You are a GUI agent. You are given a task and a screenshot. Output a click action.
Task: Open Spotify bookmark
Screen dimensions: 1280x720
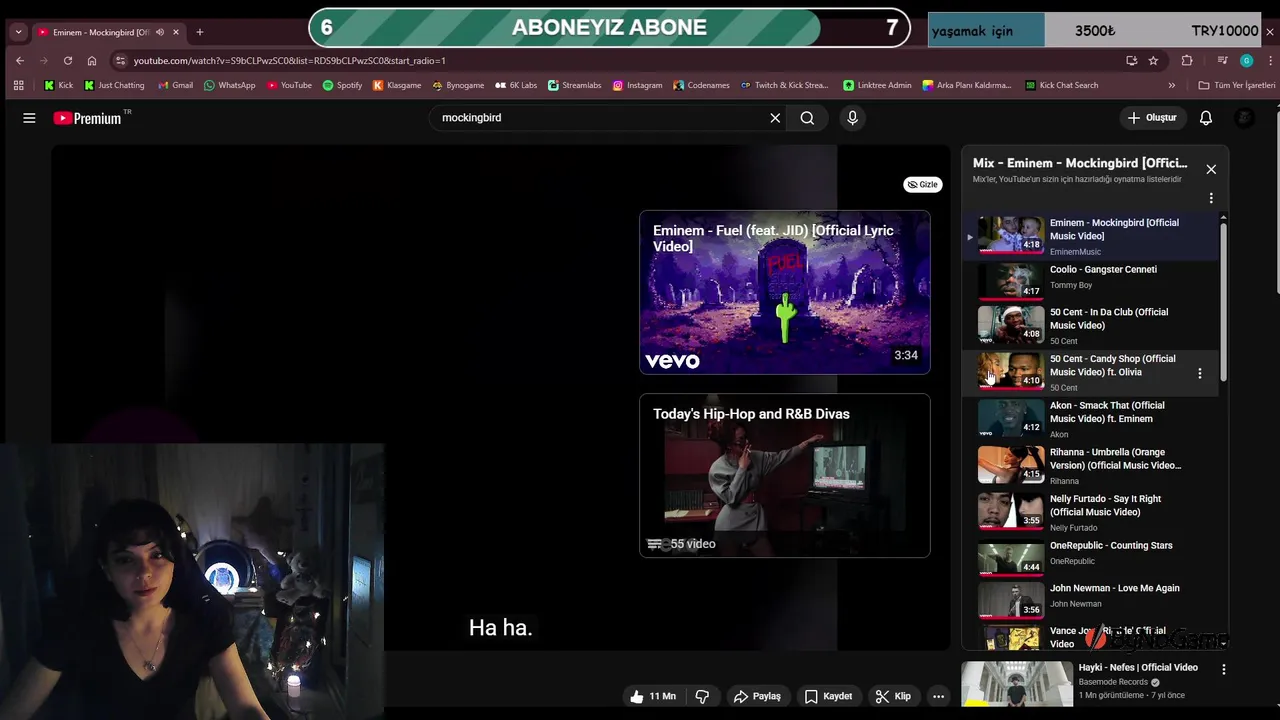click(342, 85)
